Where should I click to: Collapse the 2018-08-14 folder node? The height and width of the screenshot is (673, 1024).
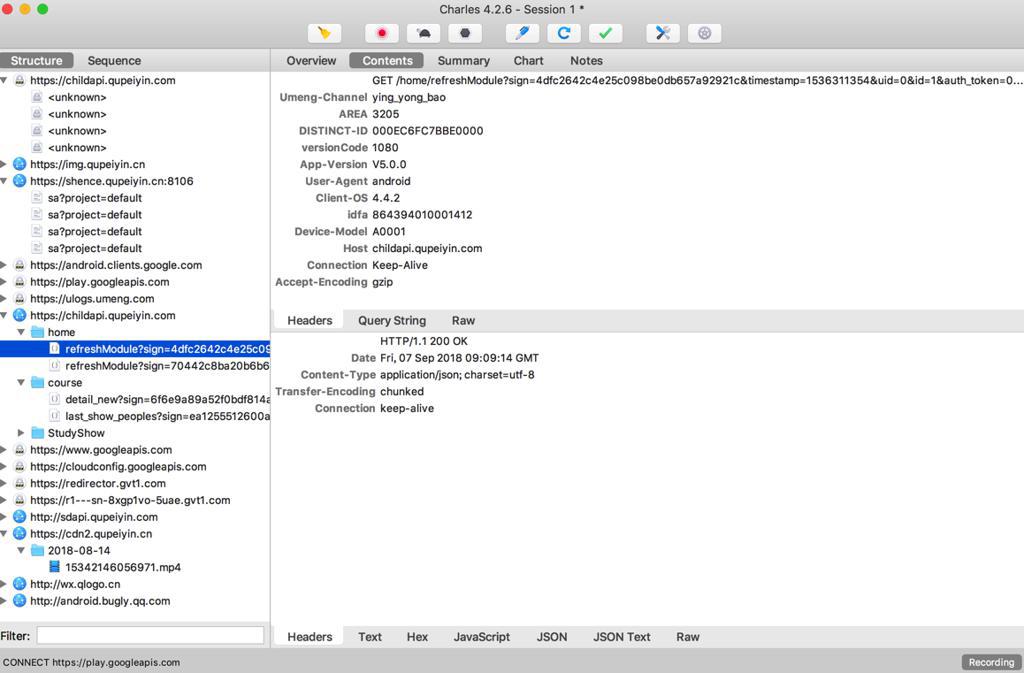pos(21,550)
